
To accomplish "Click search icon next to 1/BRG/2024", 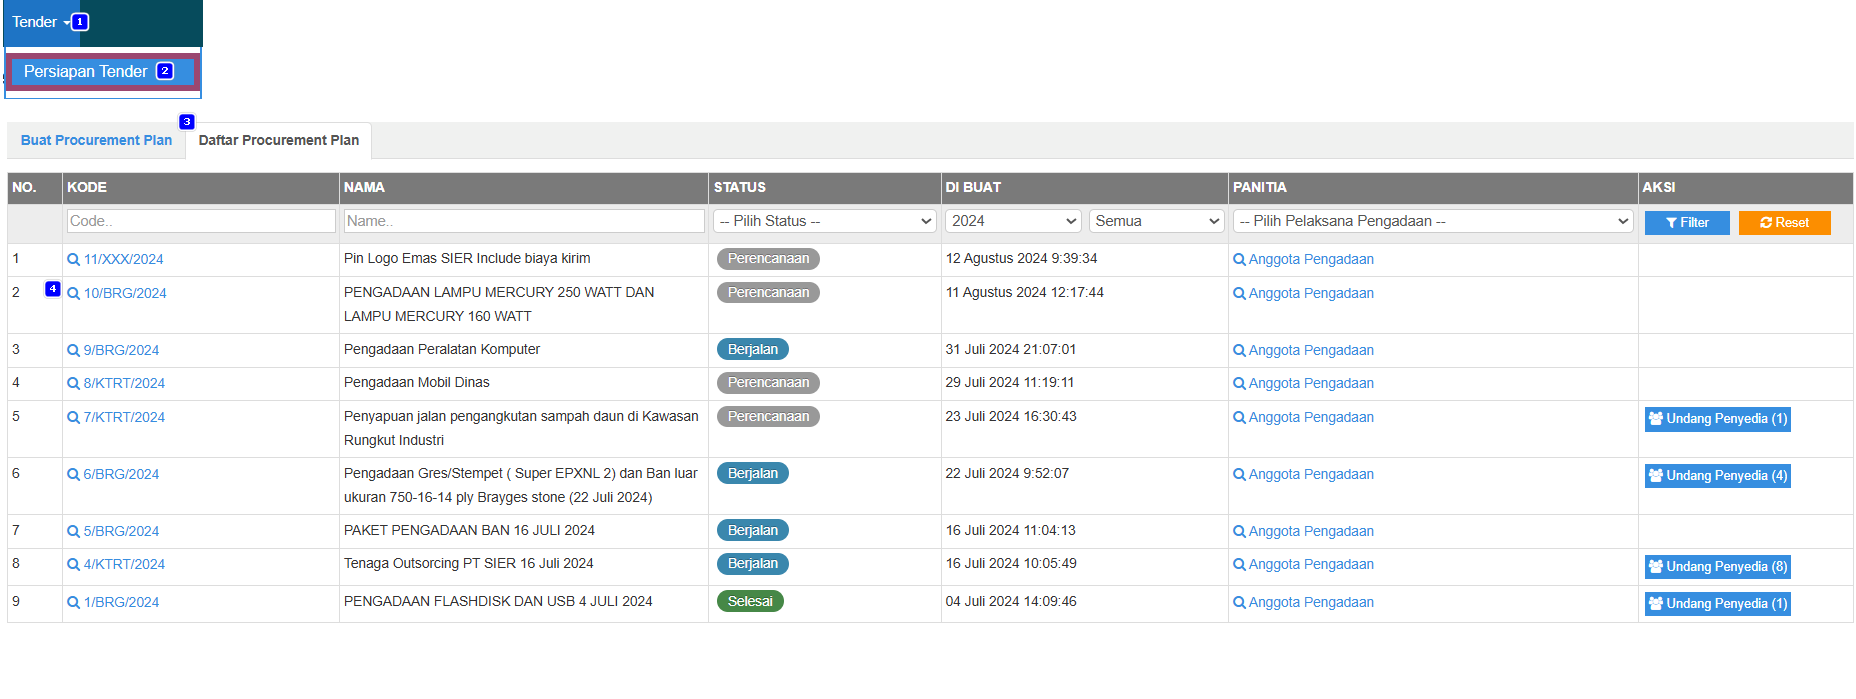I will coord(73,603).
